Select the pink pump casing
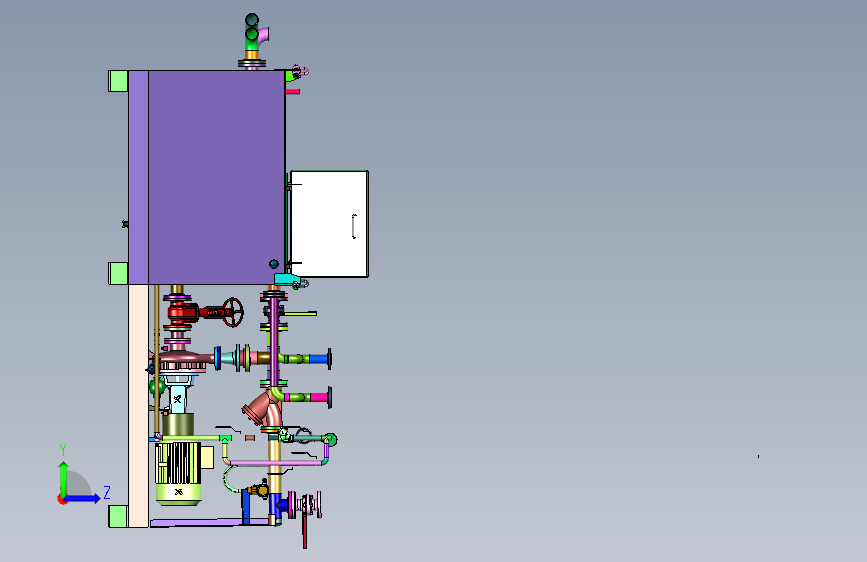 pyautogui.click(x=184, y=360)
